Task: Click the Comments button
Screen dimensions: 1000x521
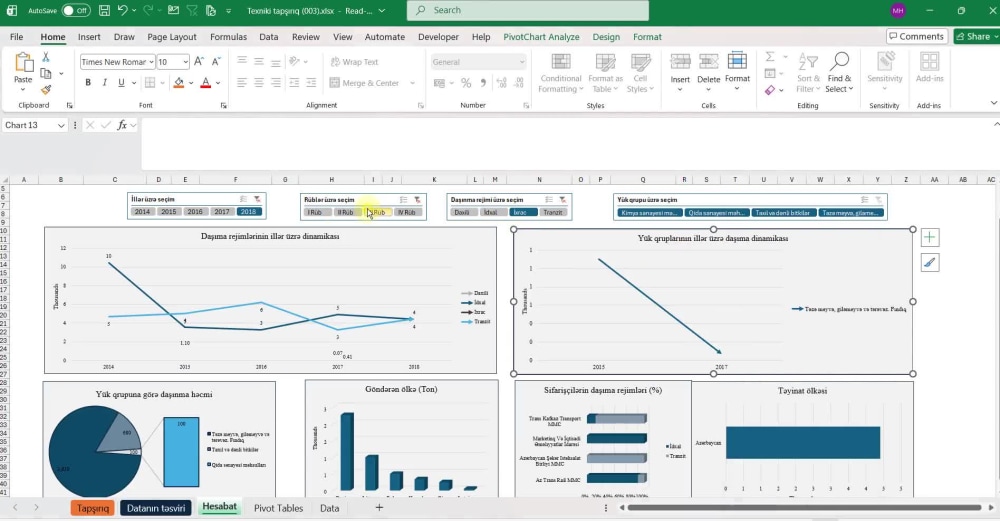Action: [916, 36]
